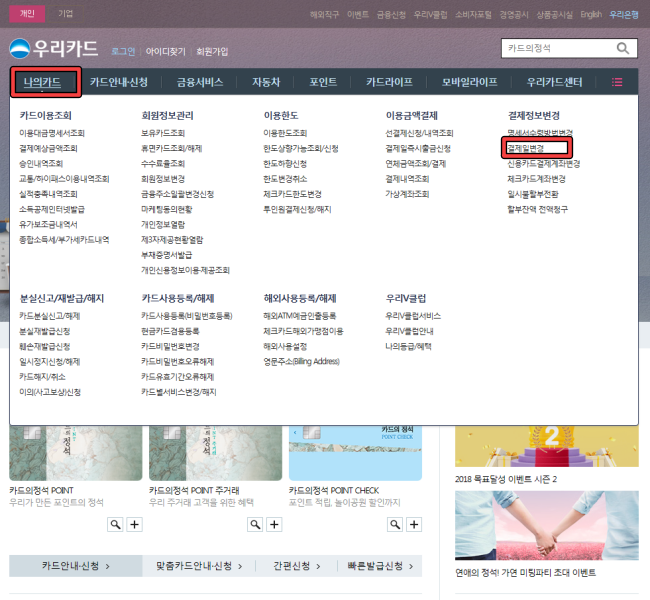
Task: Open the 해외직구 top link
Action: (324, 15)
